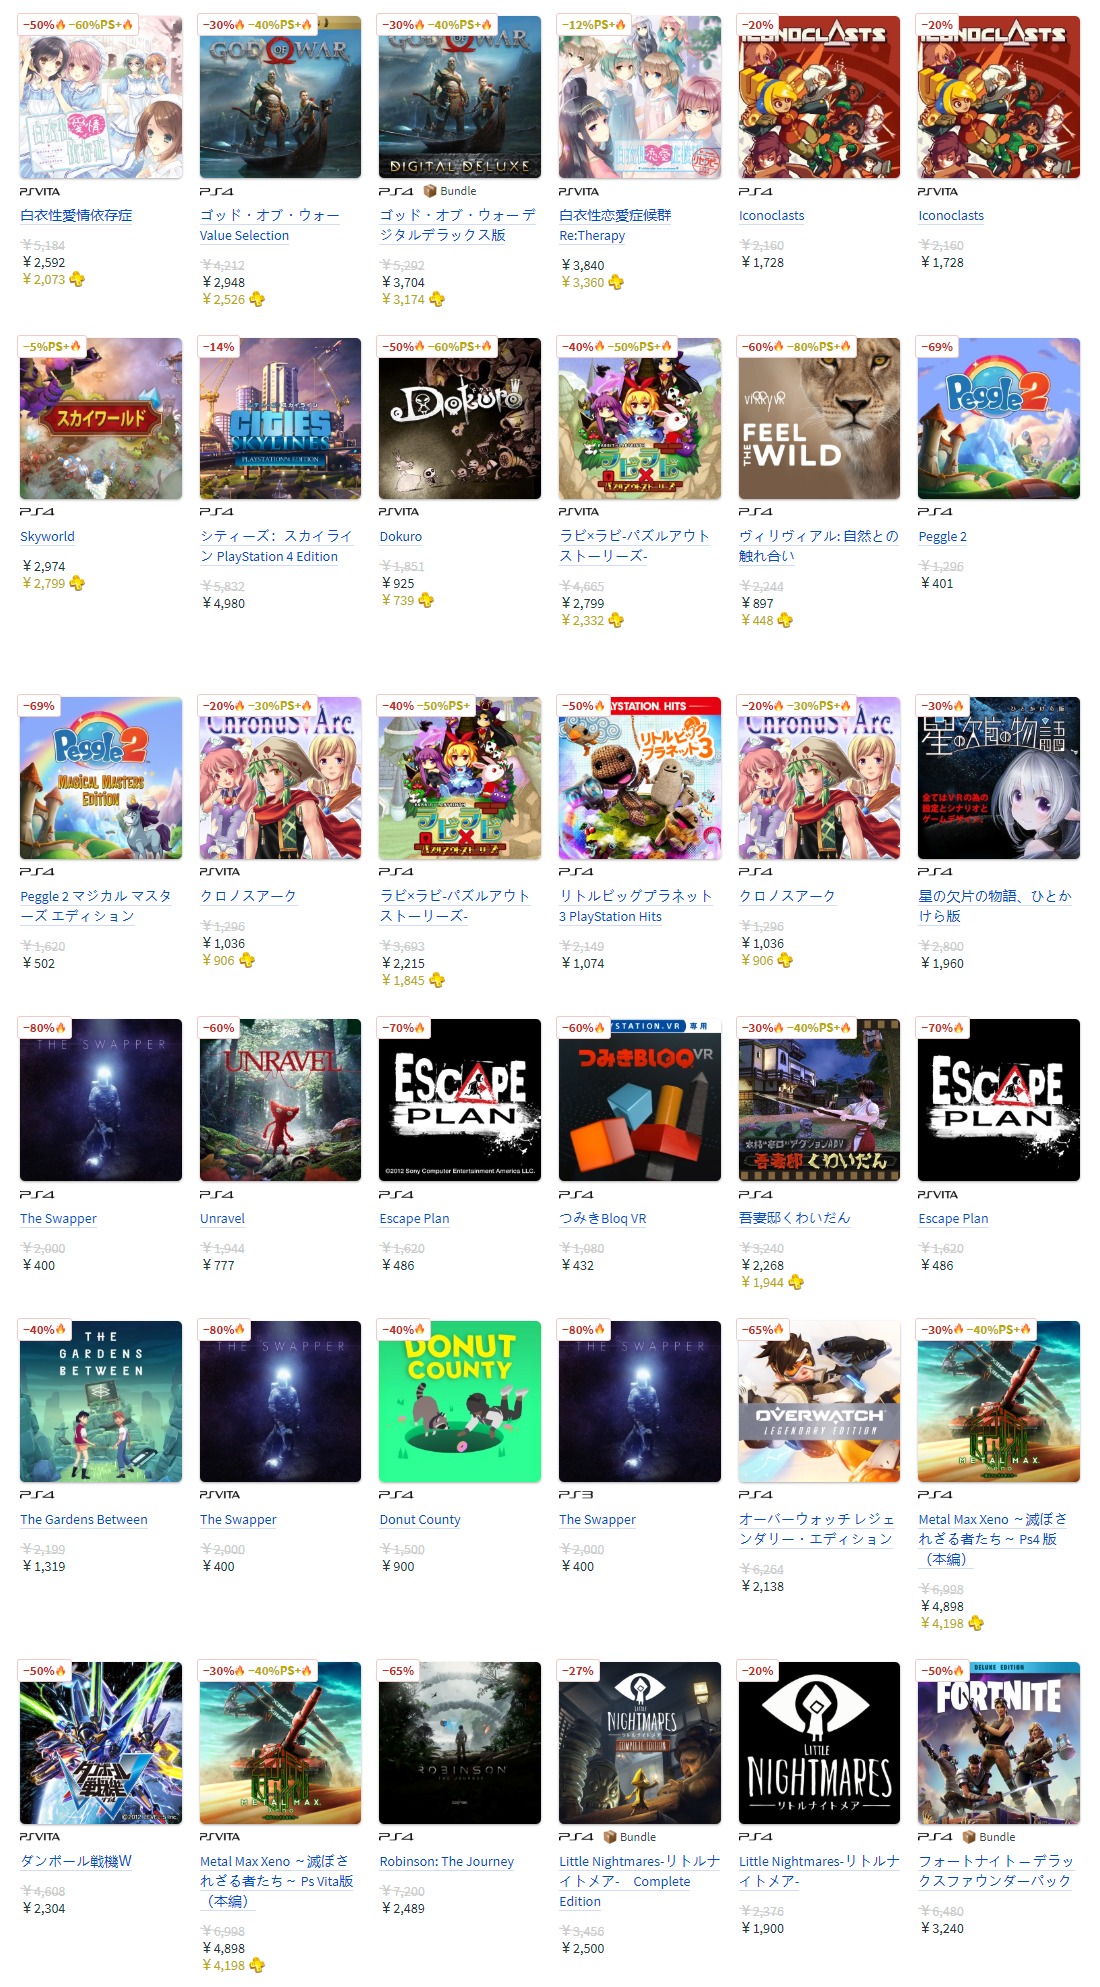Click the Overwatch Legendary Edition cover art

click(819, 1401)
